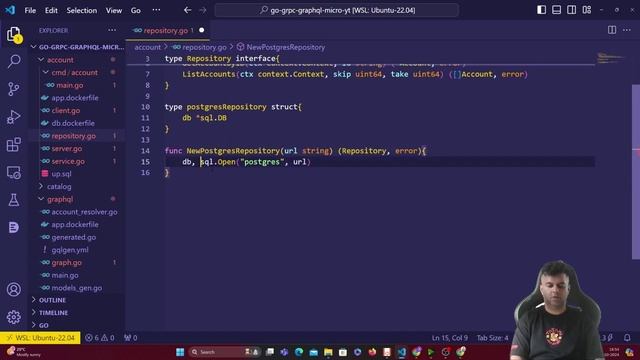
Task: Open models_gen.go file
Action: [77, 288]
